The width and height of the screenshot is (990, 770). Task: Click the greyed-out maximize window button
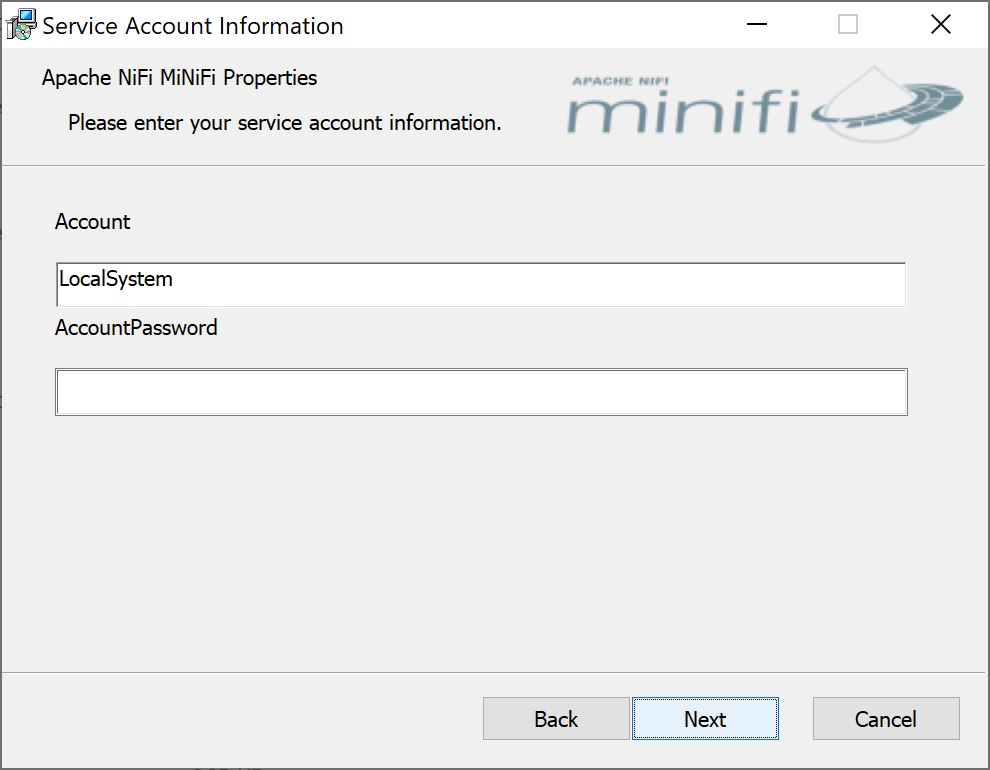click(x=848, y=25)
